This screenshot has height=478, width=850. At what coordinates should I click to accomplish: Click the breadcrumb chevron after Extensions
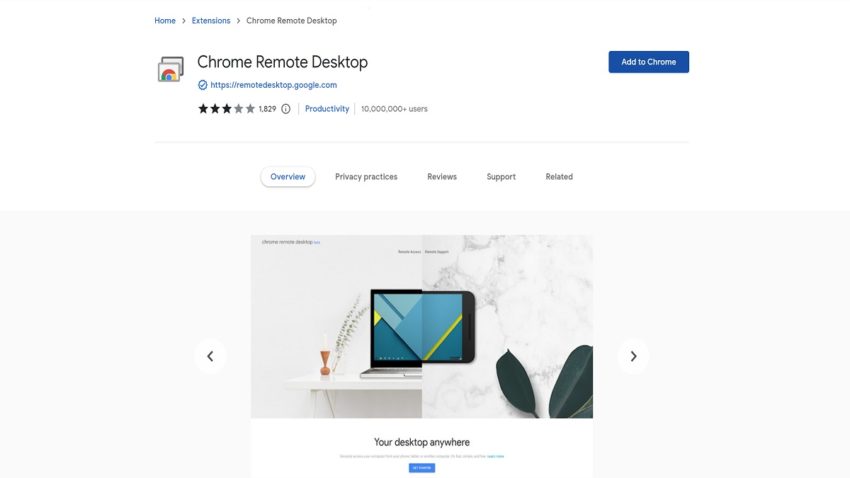click(238, 21)
